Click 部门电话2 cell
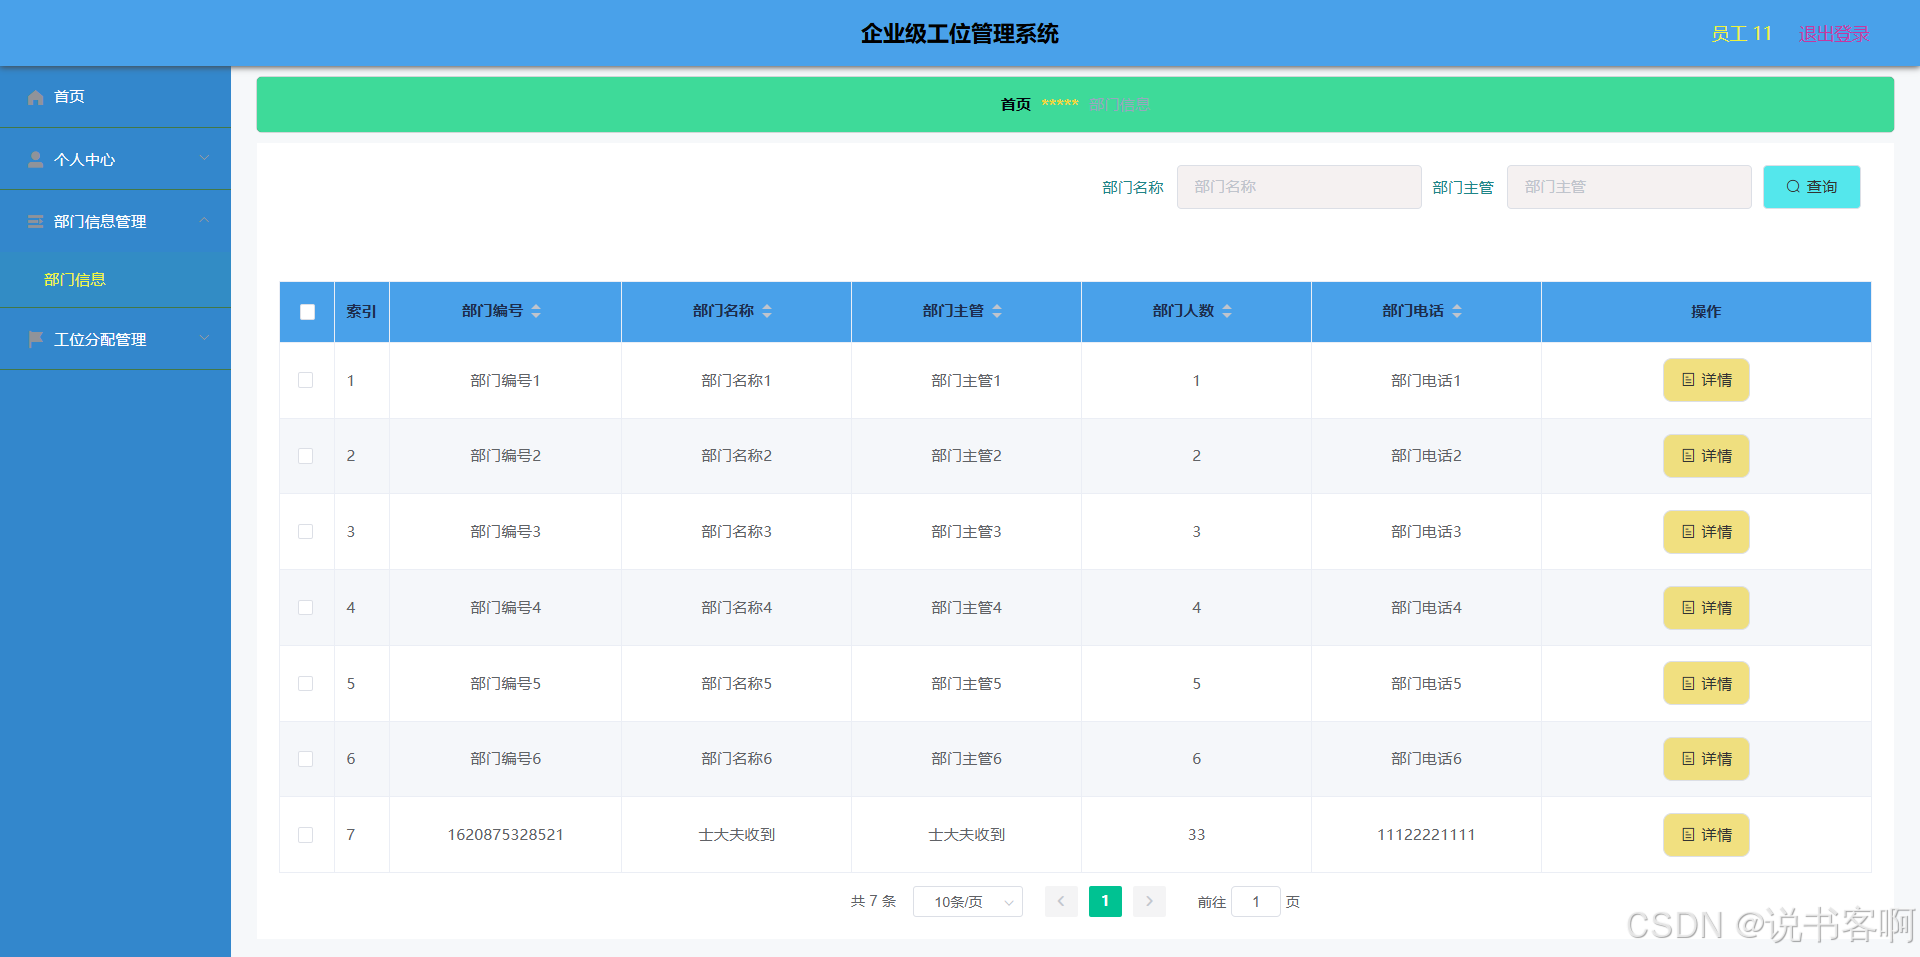1920x957 pixels. click(x=1426, y=456)
